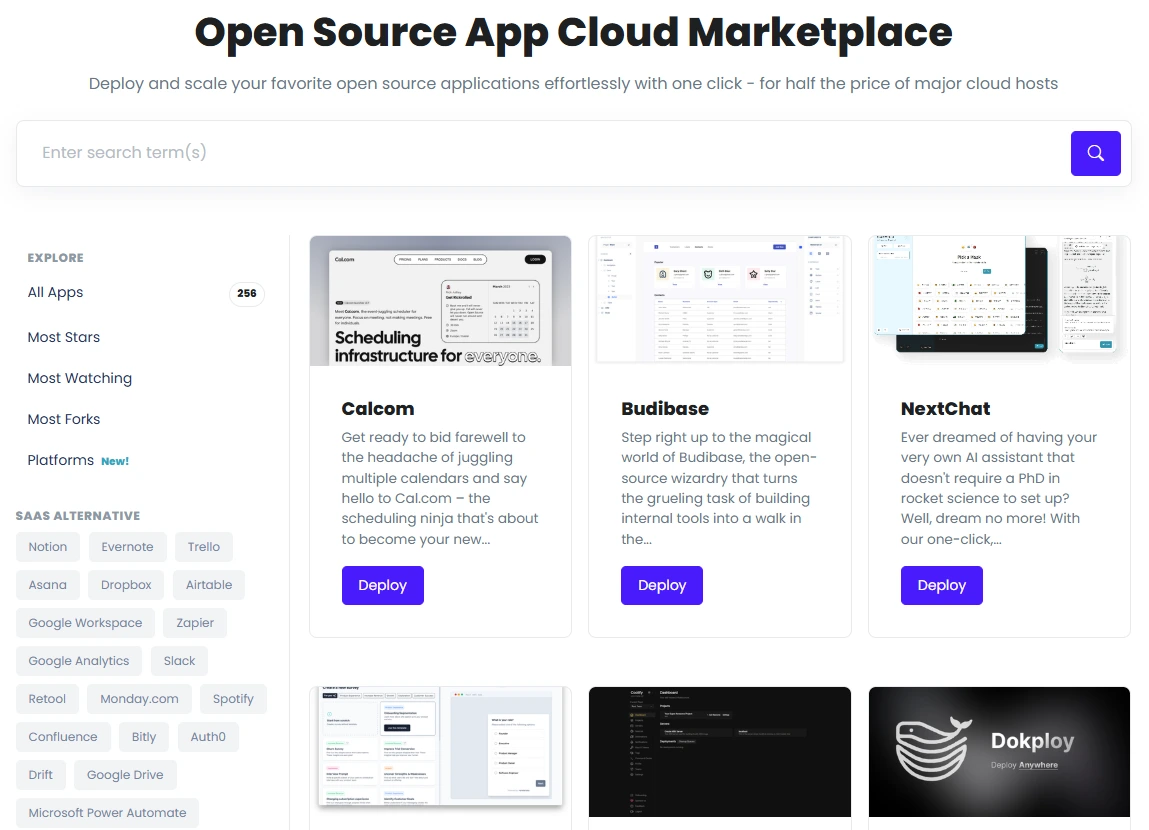Select the Google Drive tag
Image resolution: width=1149 pixels, height=830 pixels.
click(125, 775)
